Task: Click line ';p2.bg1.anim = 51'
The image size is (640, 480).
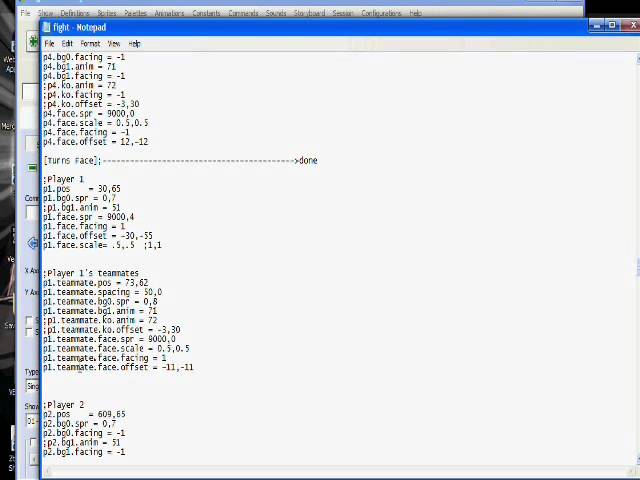Action: tap(82, 442)
